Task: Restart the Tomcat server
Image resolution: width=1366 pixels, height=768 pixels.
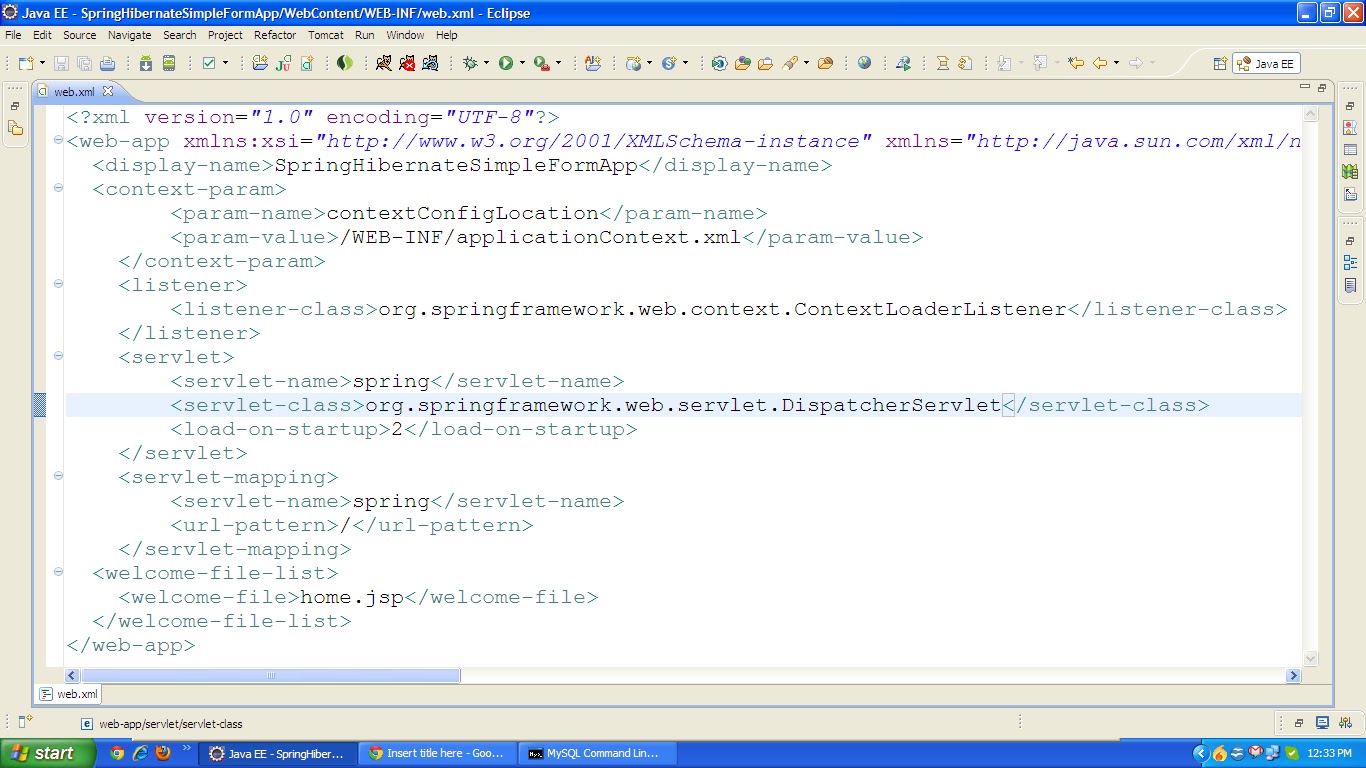Action: (x=430, y=63)
